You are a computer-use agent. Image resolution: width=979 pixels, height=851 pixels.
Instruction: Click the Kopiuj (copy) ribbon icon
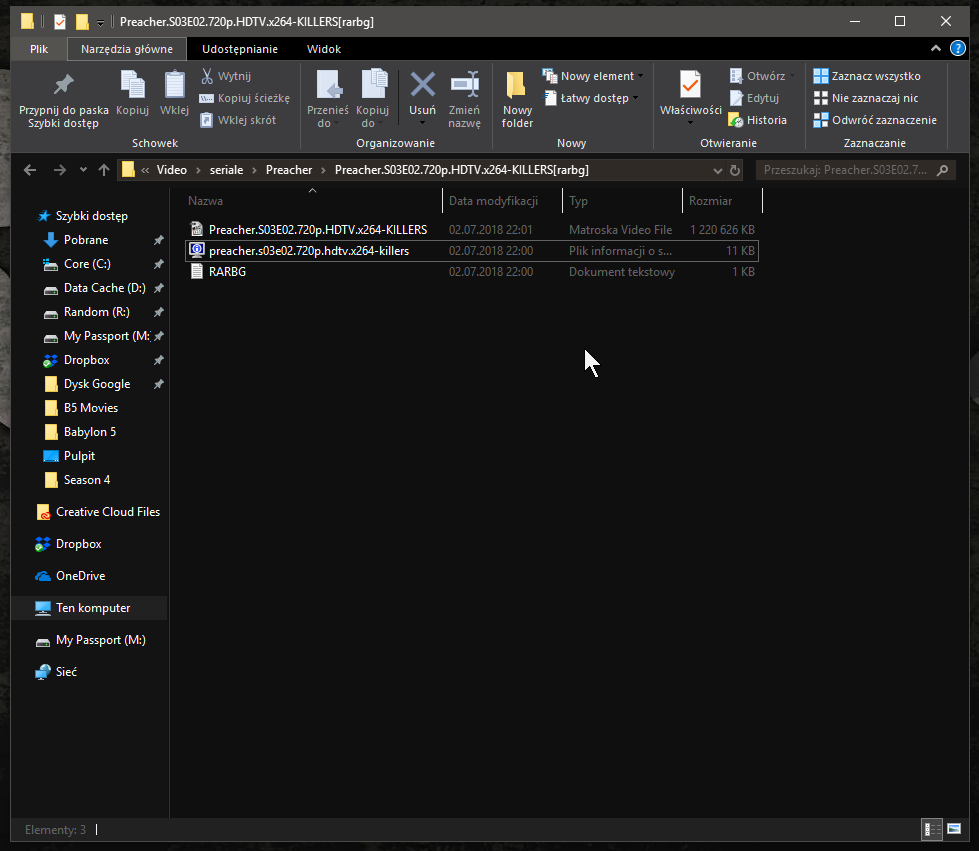[x=132, y=86]
